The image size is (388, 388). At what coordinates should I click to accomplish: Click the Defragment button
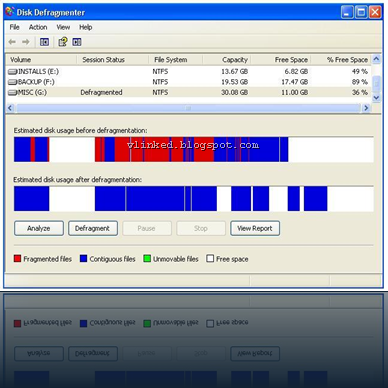click(x=93, y=228)
